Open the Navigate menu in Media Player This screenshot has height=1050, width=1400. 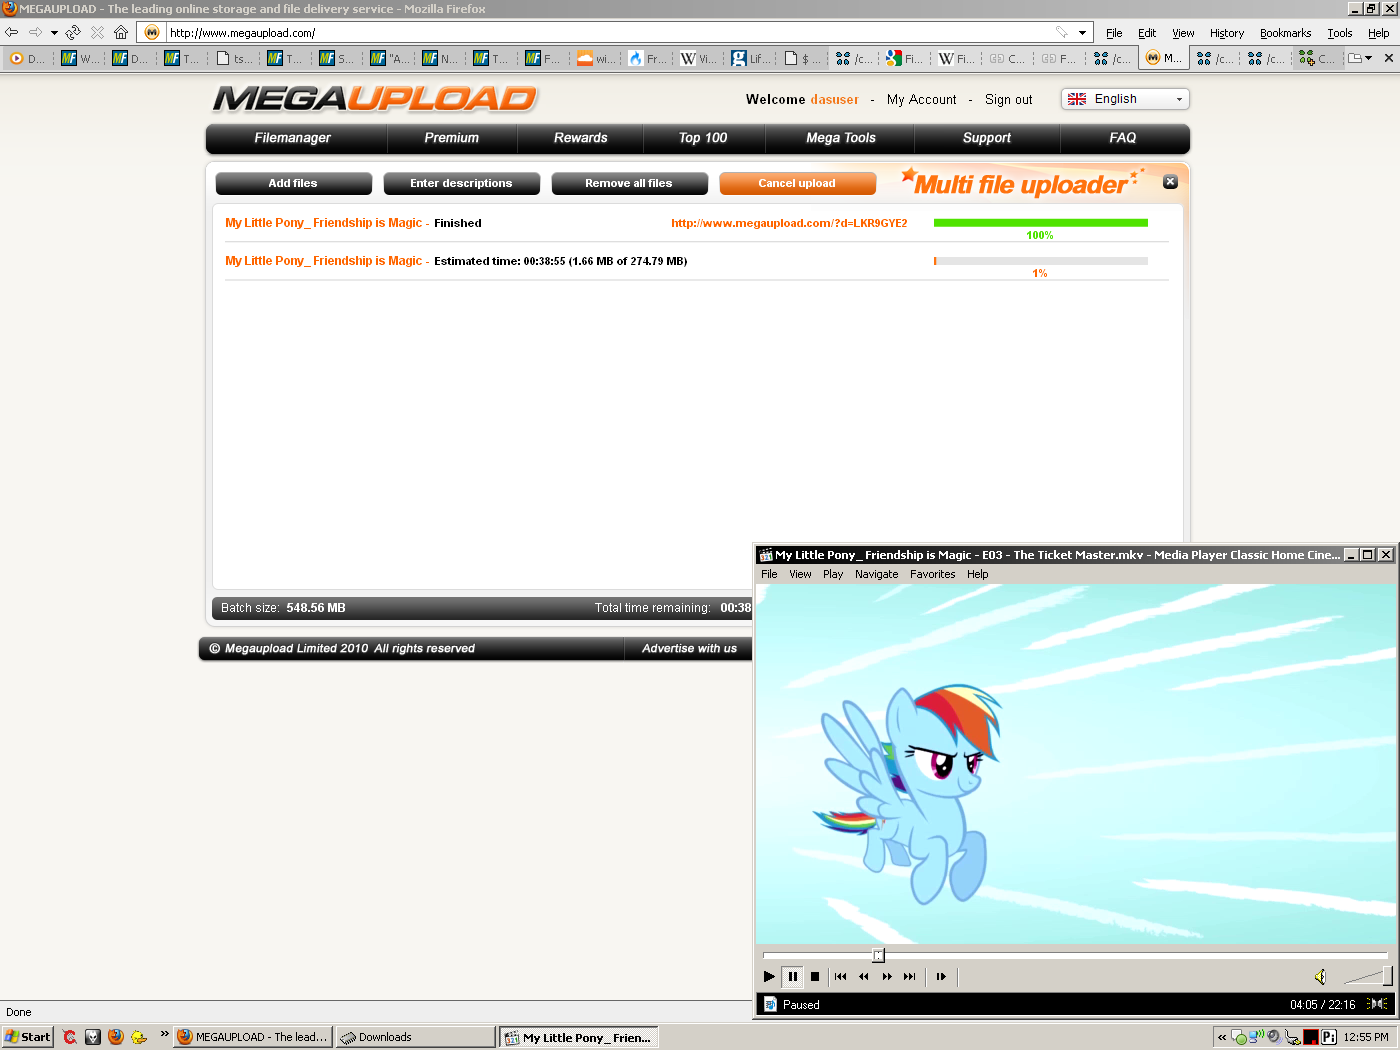point(876,574)
